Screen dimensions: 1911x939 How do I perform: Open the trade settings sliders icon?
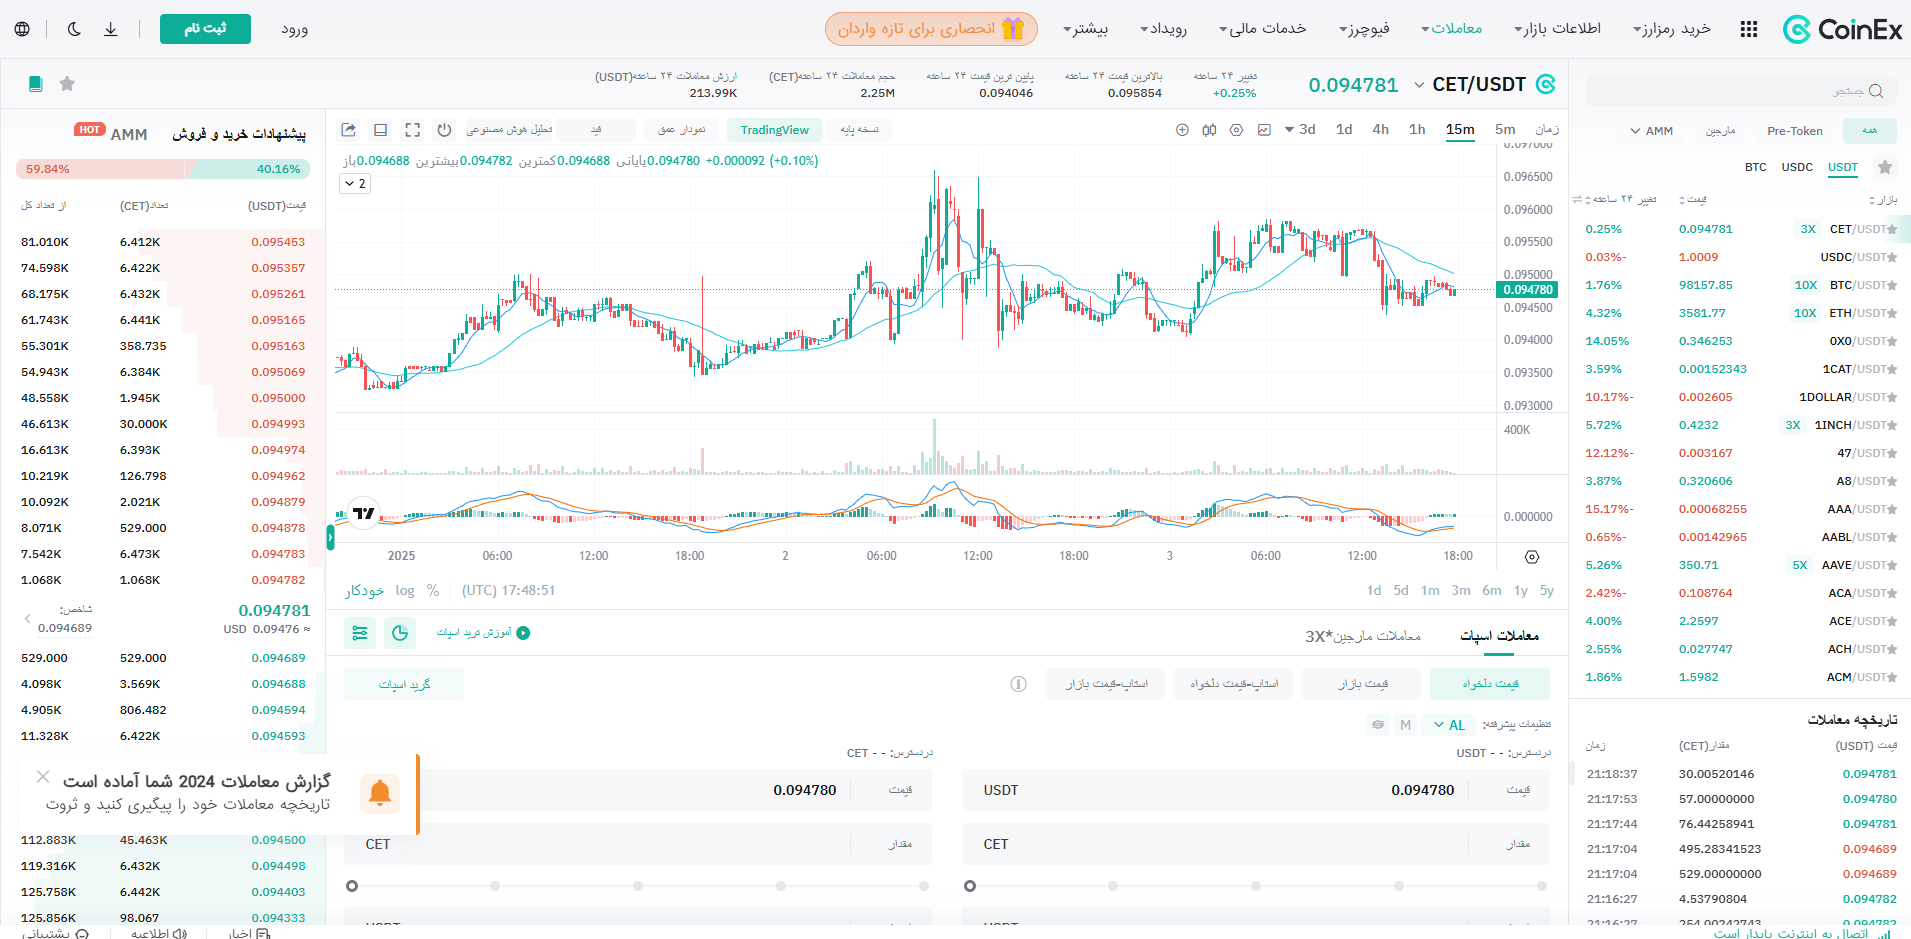pyautogui.click(x=360, y=633)
